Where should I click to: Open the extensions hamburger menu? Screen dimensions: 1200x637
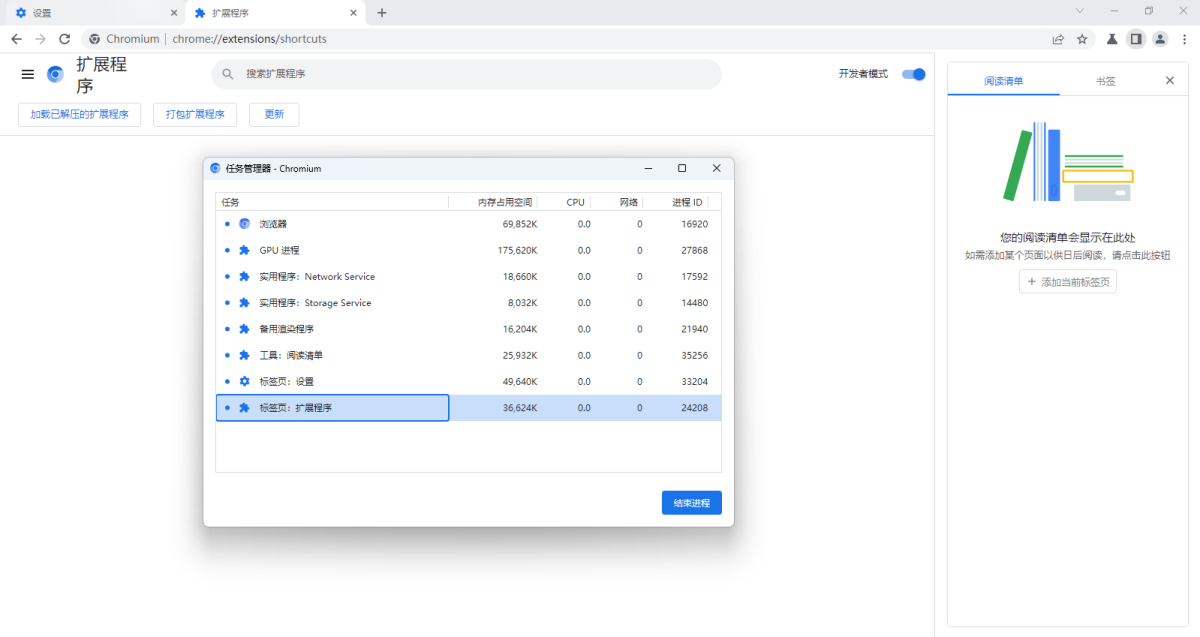pyautogui.click(x=28, y=74)
